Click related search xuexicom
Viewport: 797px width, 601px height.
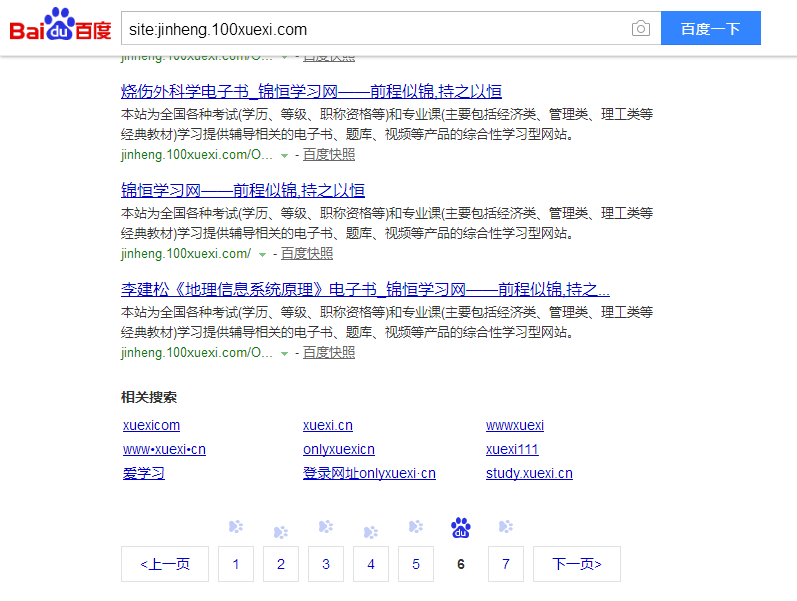click(x=151, y=425)
